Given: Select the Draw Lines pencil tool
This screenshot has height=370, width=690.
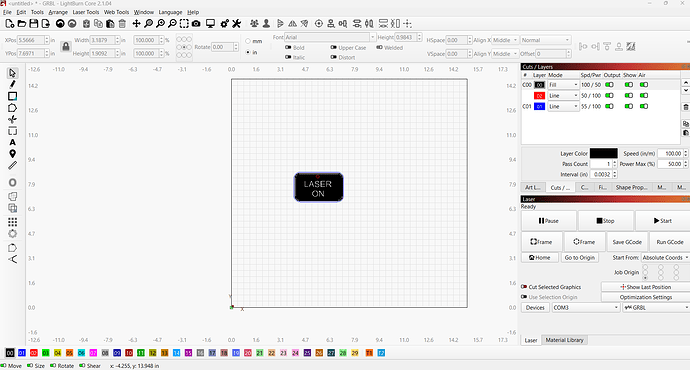Looking at the screenshot, I should coord(12,84).
